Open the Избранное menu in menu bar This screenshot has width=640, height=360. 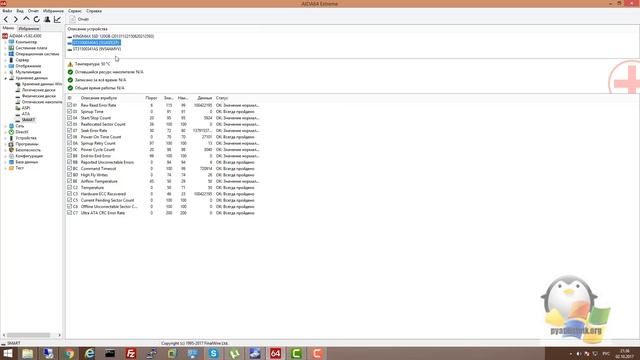(x=53, y=11)
